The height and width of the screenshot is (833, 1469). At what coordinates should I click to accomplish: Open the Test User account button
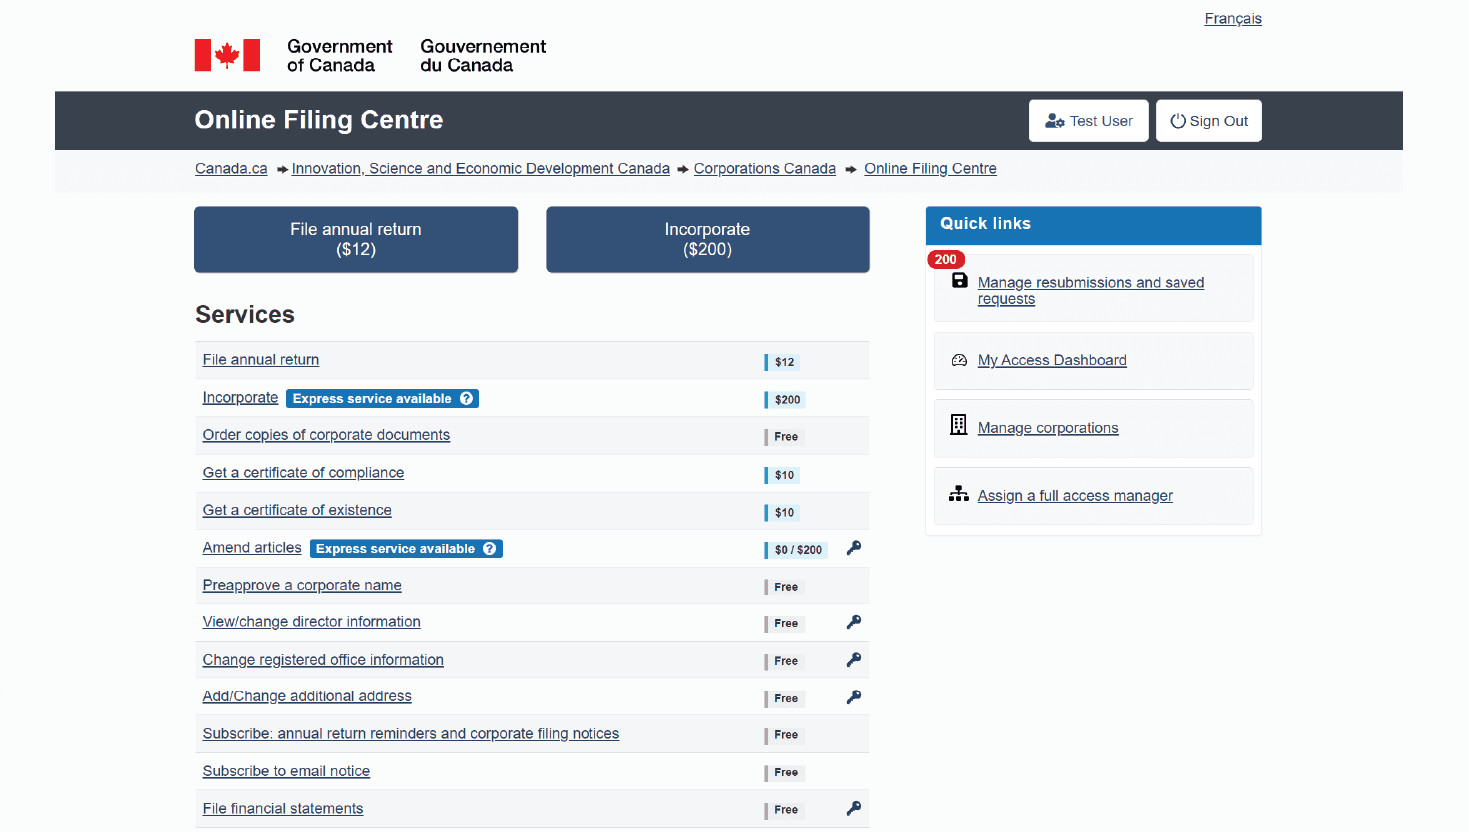(x=1089, y=120)
